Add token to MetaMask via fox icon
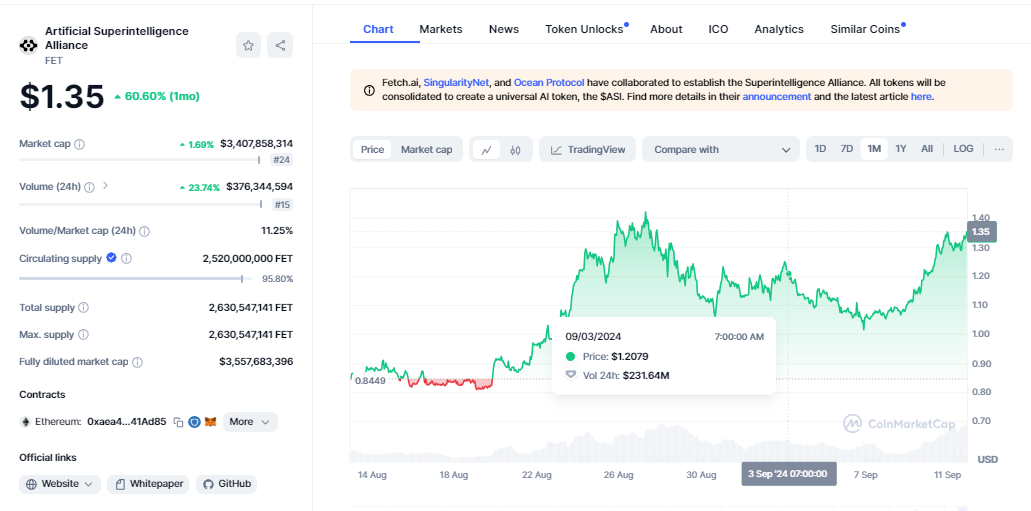 coord(210,422)
